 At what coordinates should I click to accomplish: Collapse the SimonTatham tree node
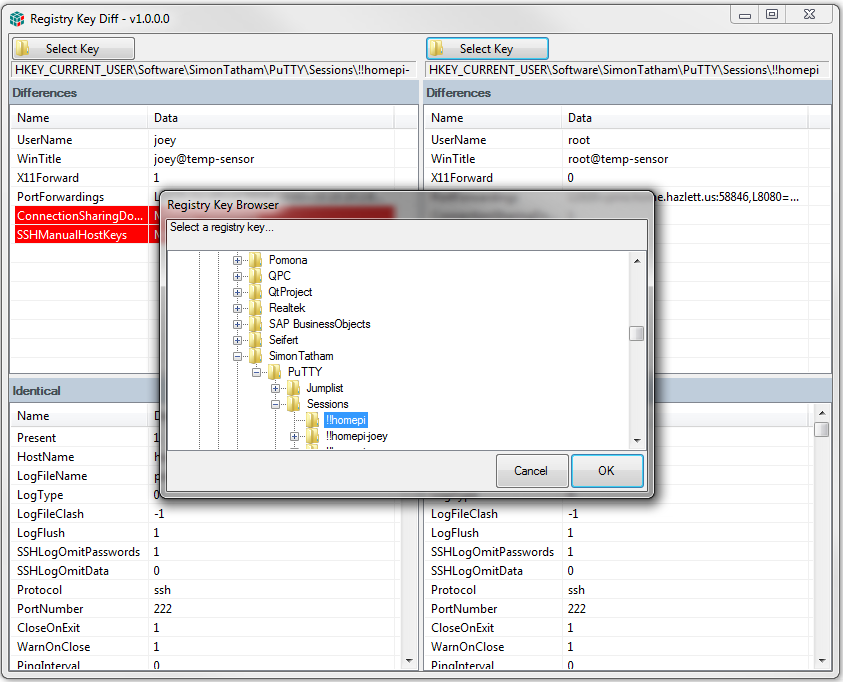tap(238, 356)
